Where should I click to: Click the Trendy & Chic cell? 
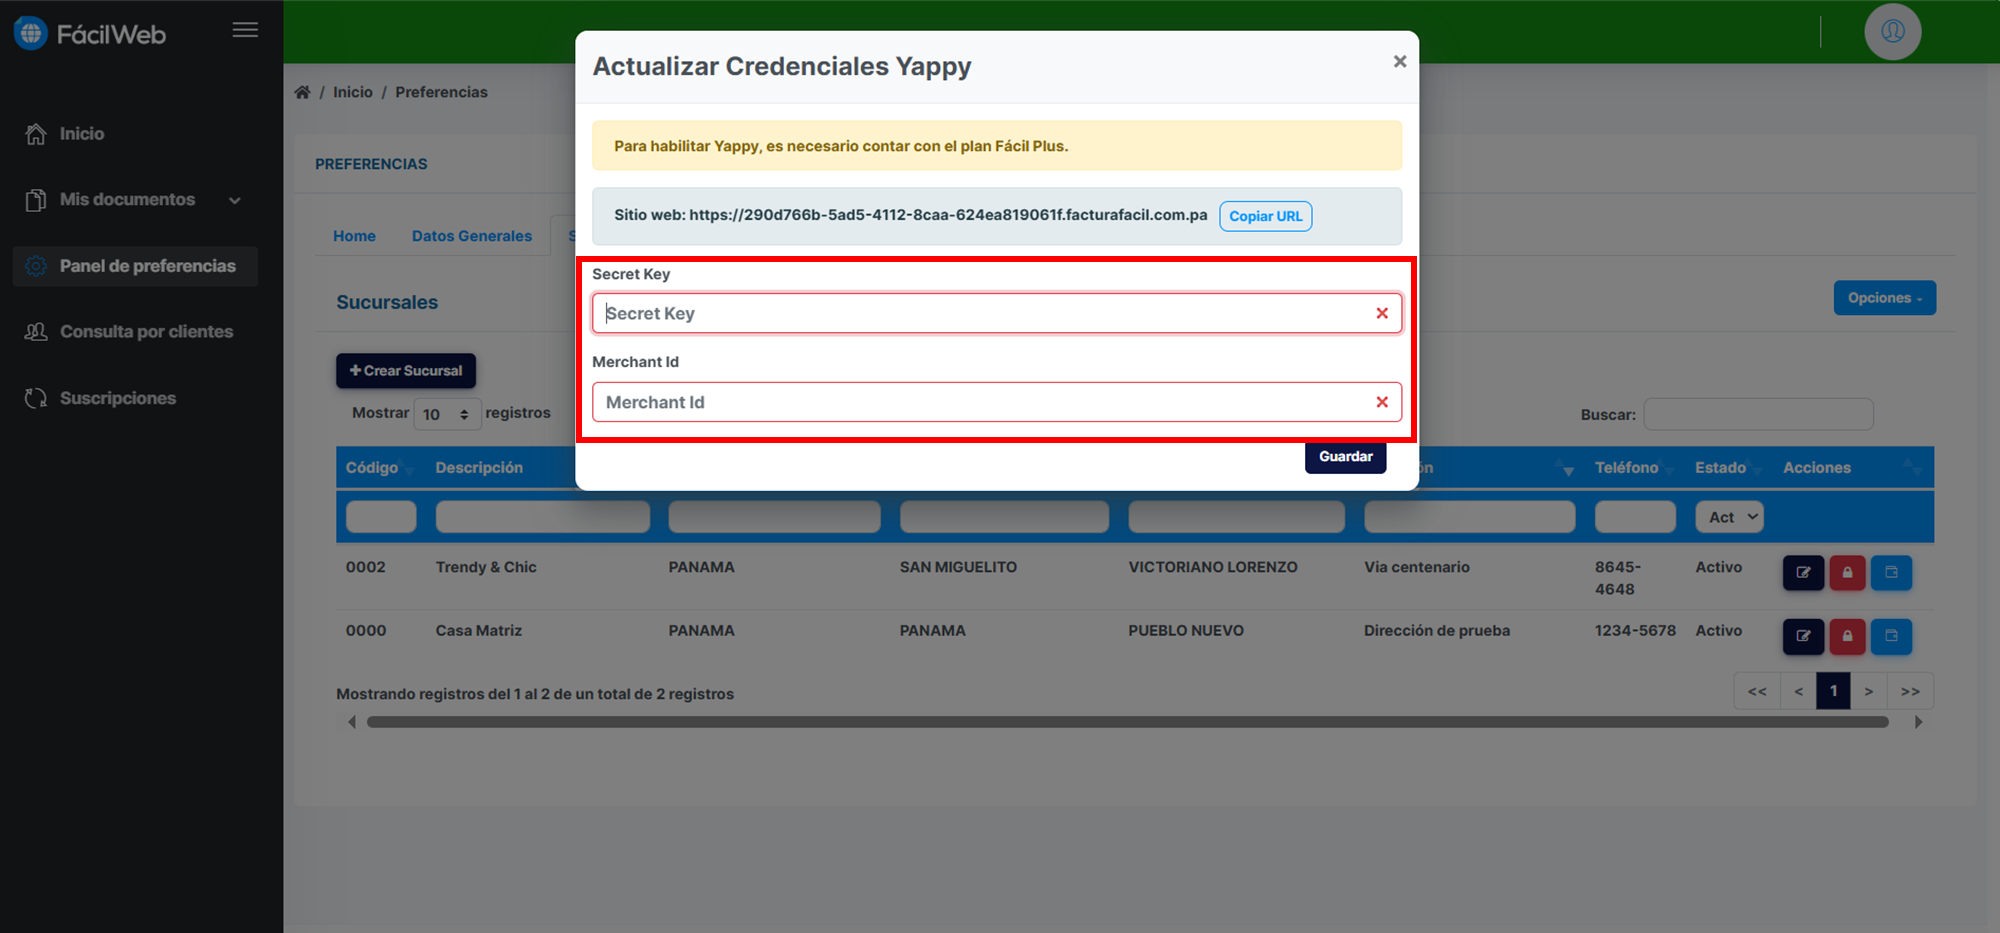(x=486, y=567)
